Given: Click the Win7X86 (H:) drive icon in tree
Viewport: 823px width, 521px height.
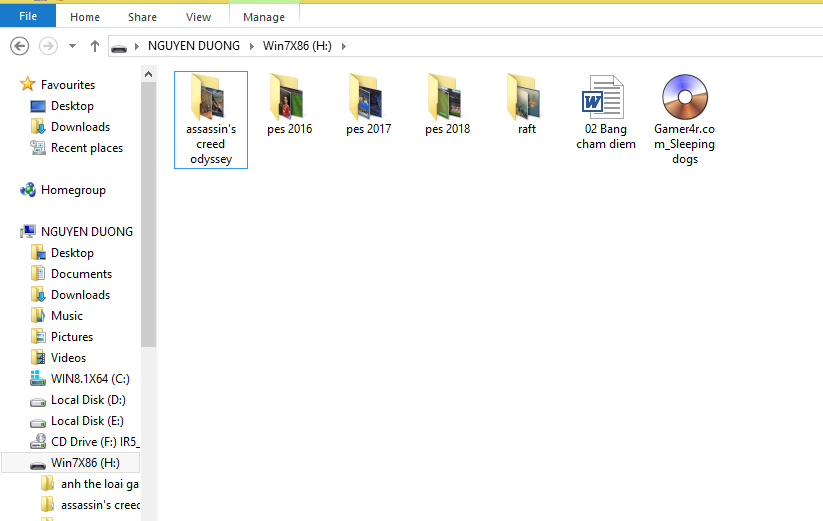Looking at the screenshot, I should pos(38,465).
